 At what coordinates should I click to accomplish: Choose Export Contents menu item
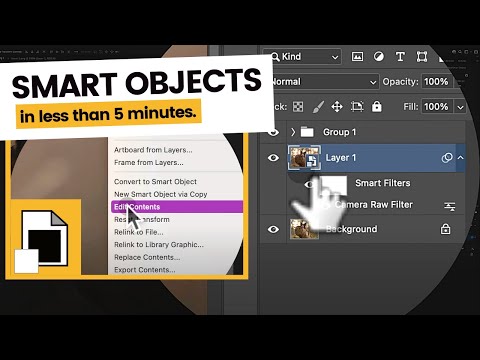145,270
